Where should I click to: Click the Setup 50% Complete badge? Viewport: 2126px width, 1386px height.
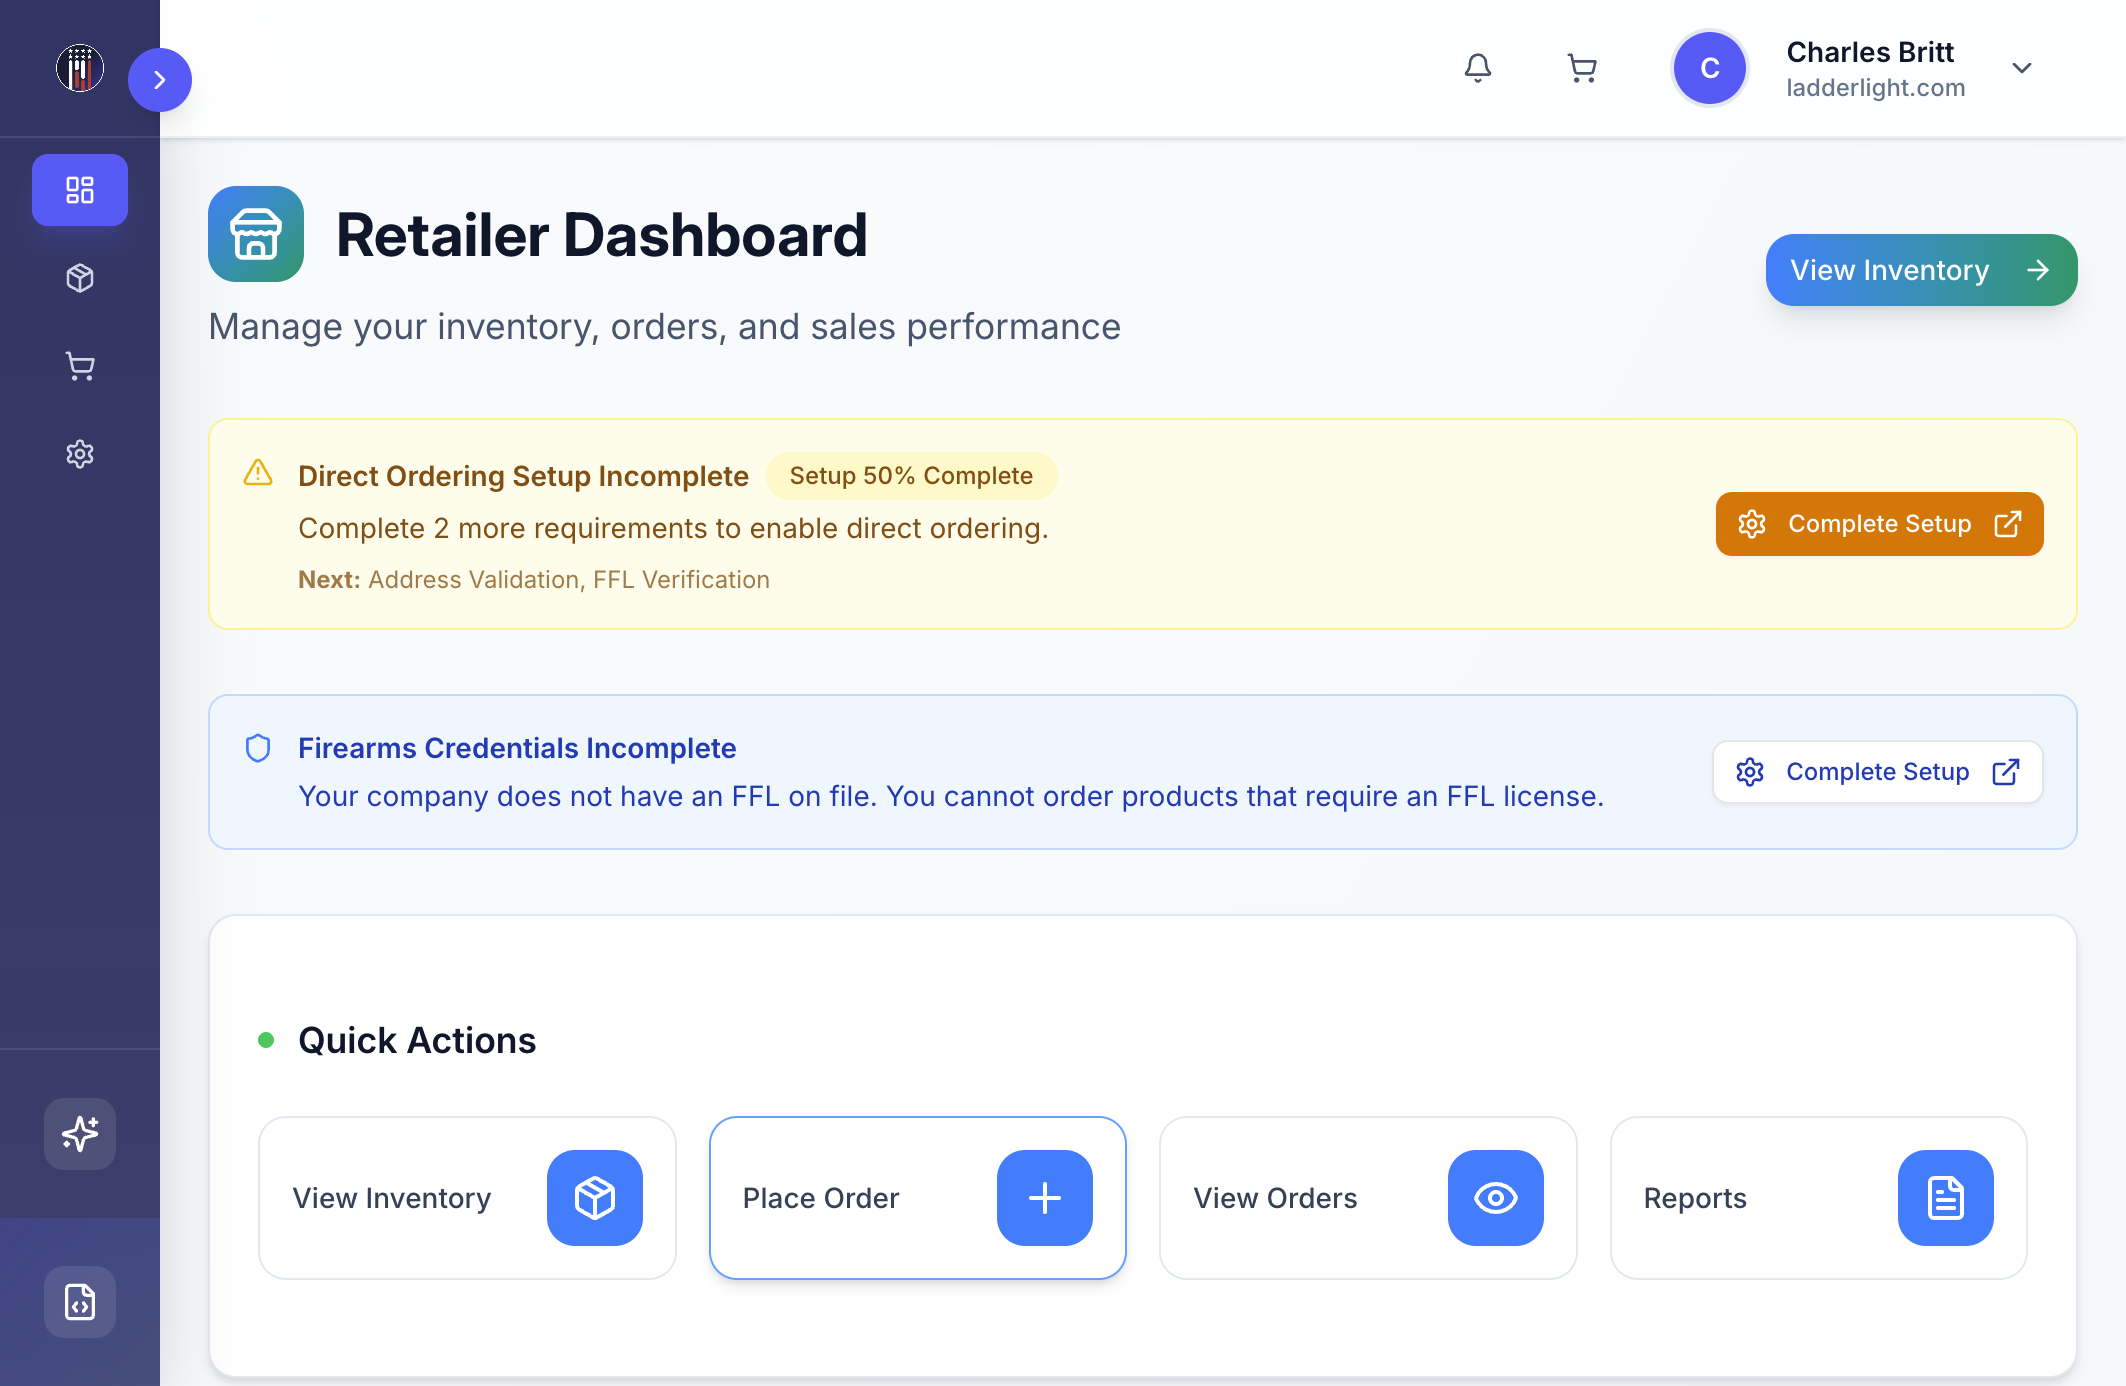point(911,476)
